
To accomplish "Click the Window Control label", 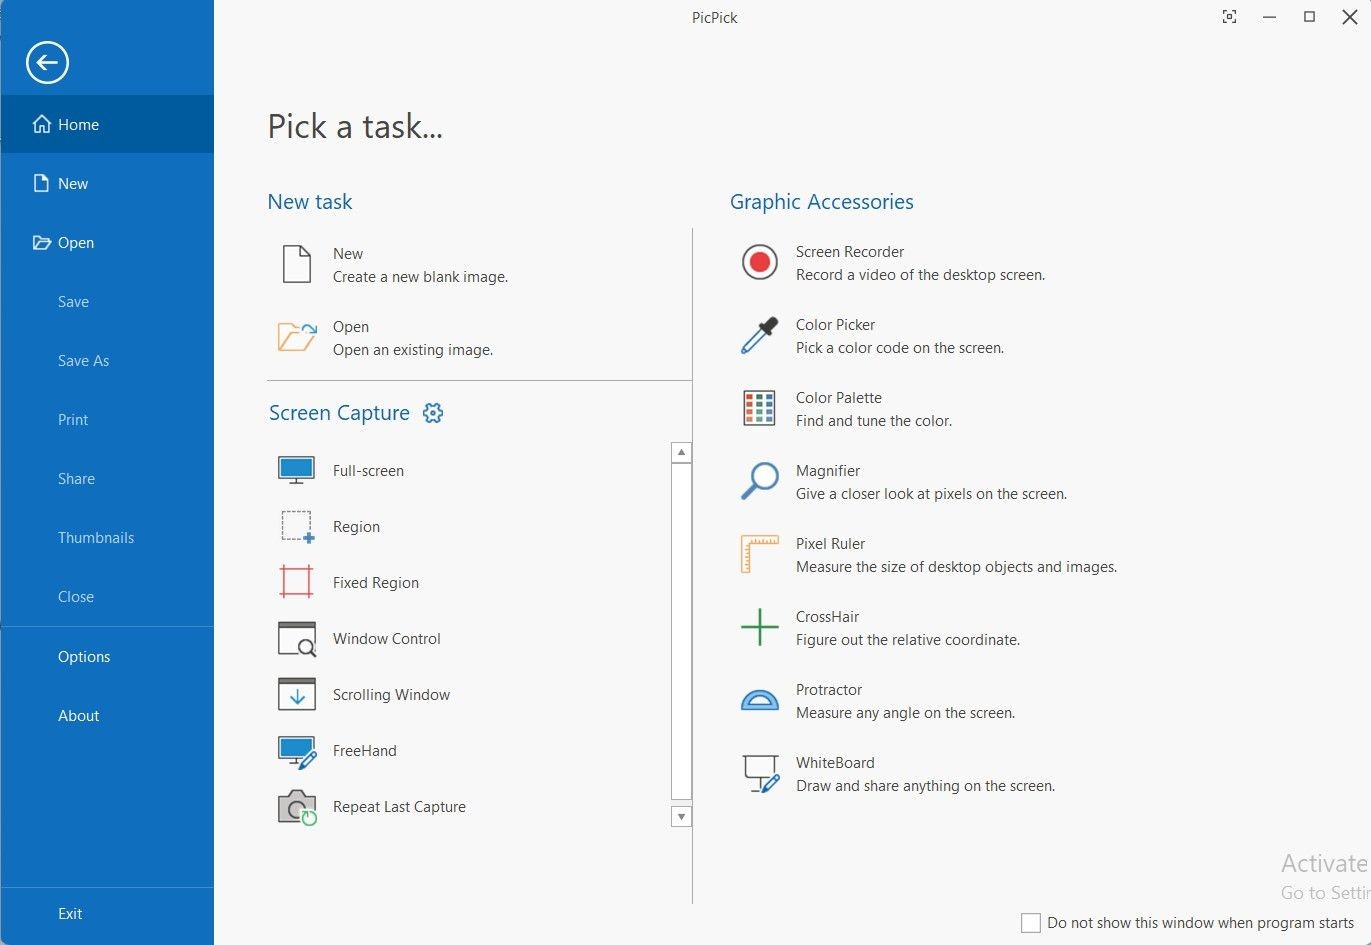I will tap(386, 638).
